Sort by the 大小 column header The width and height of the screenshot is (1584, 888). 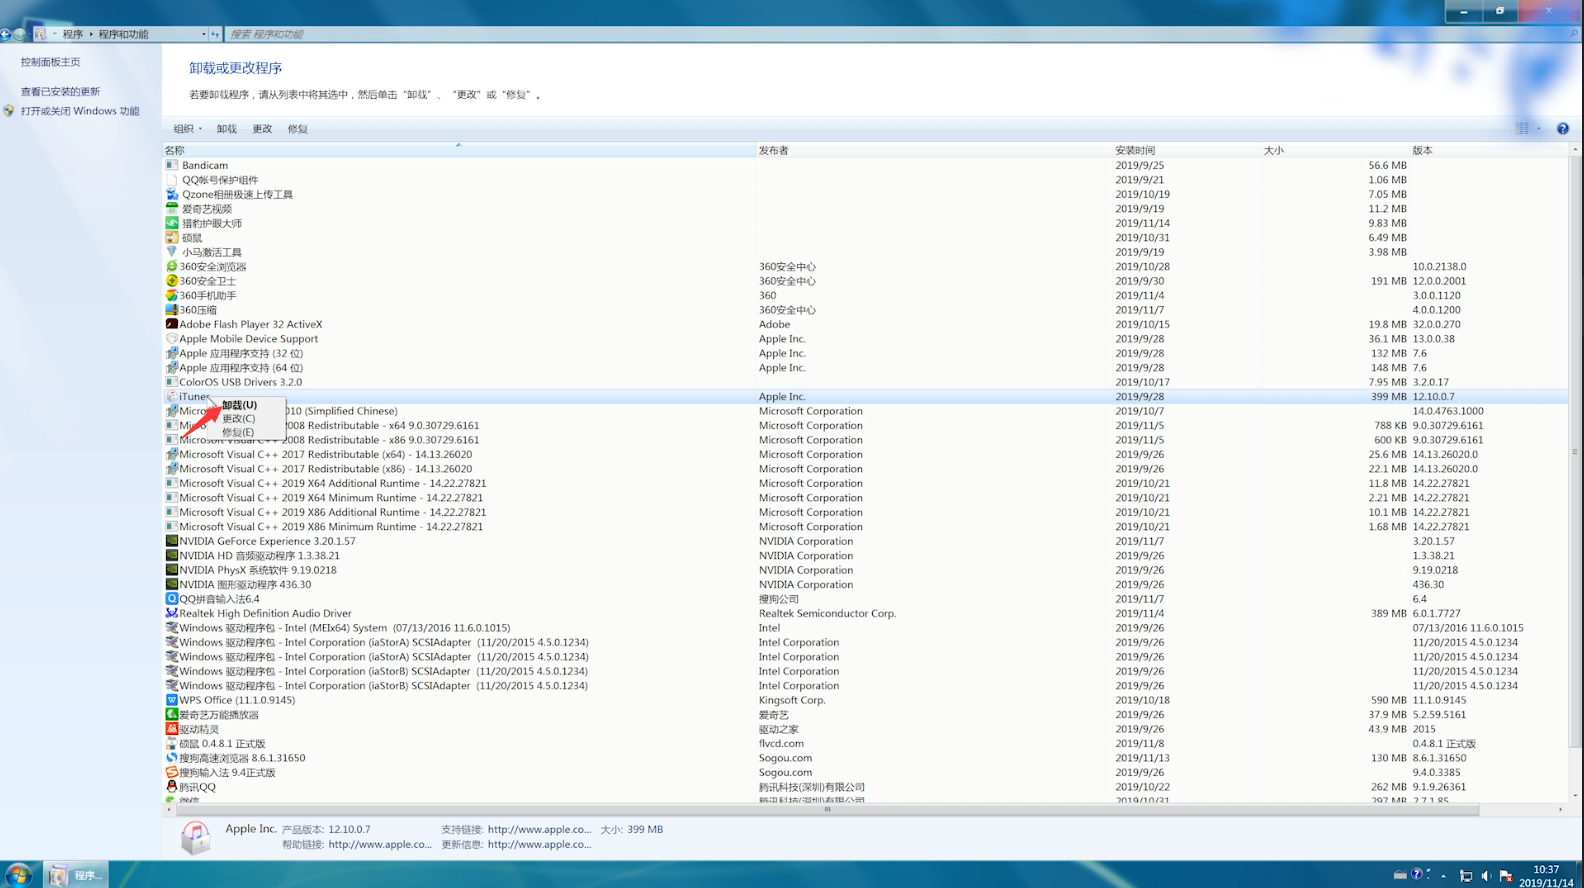(1335, 150)
